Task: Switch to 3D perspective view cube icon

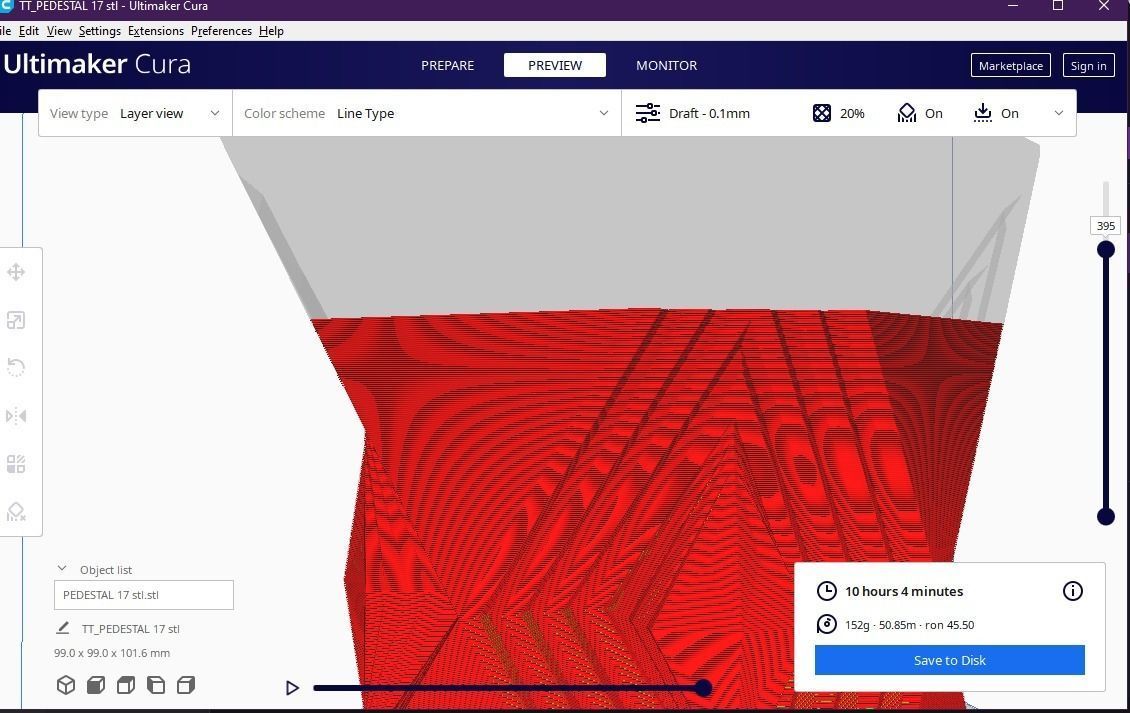Action: [66, 685]
